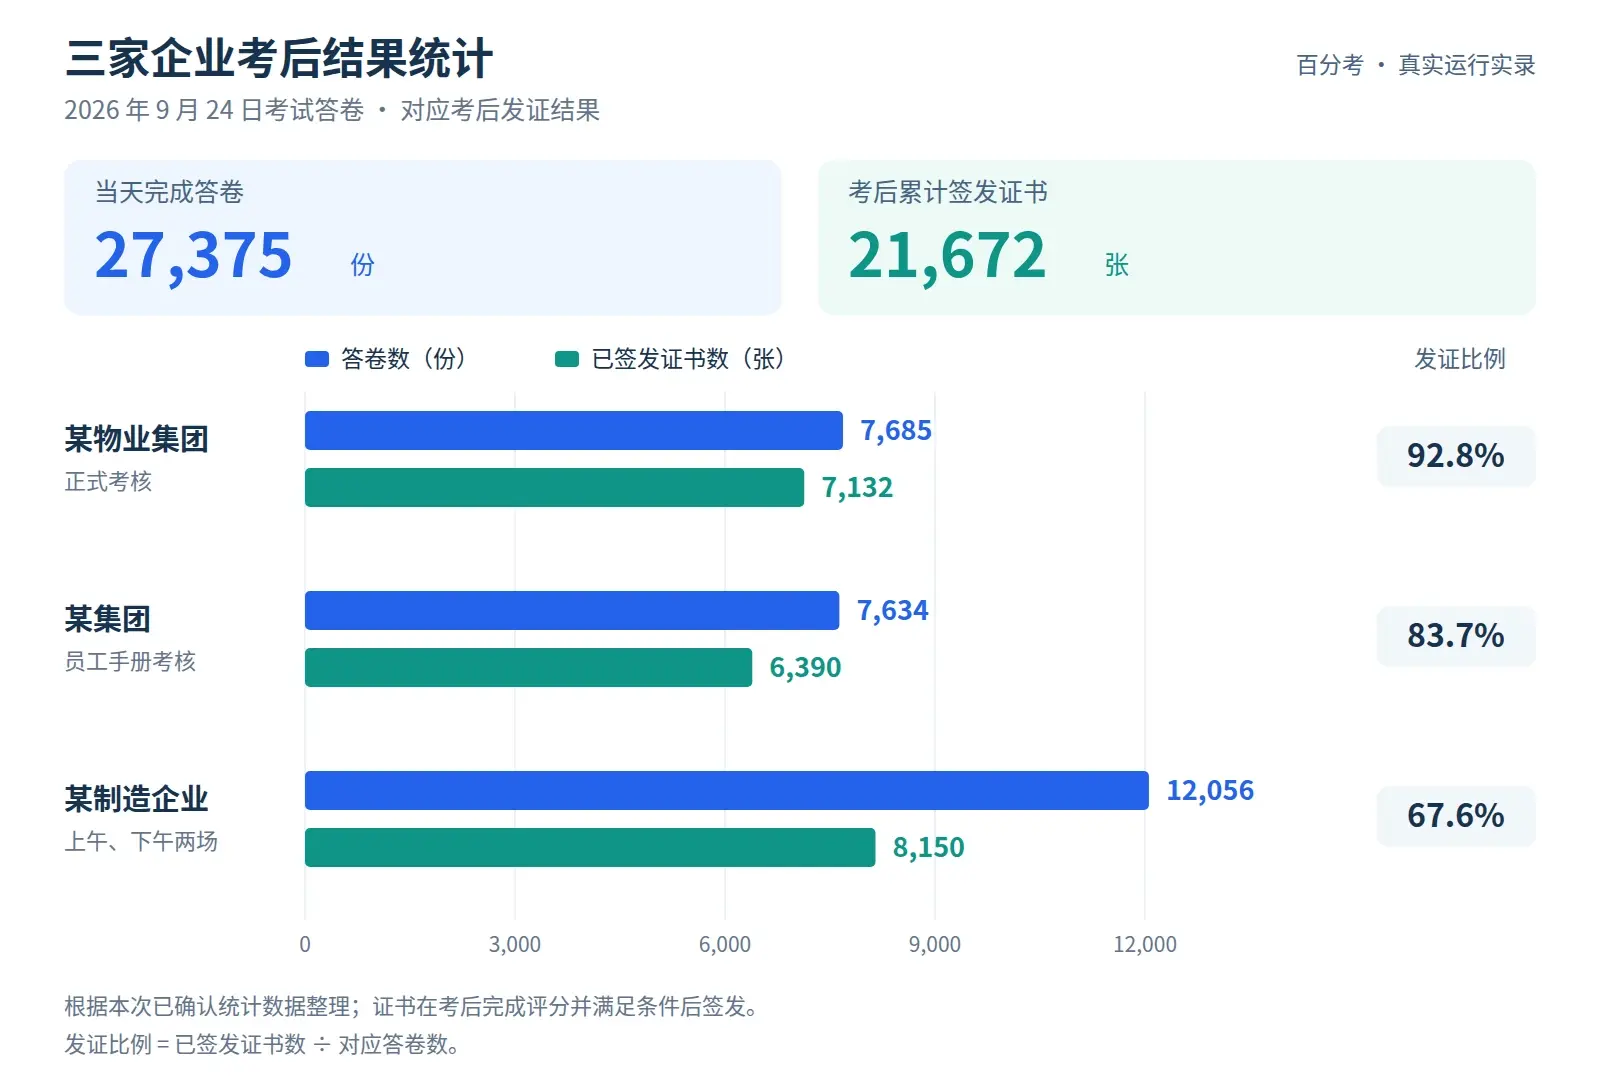Click the 某制造企业 row label
This screenshot has width=1600, height=1080.
(x=137, y=799)
